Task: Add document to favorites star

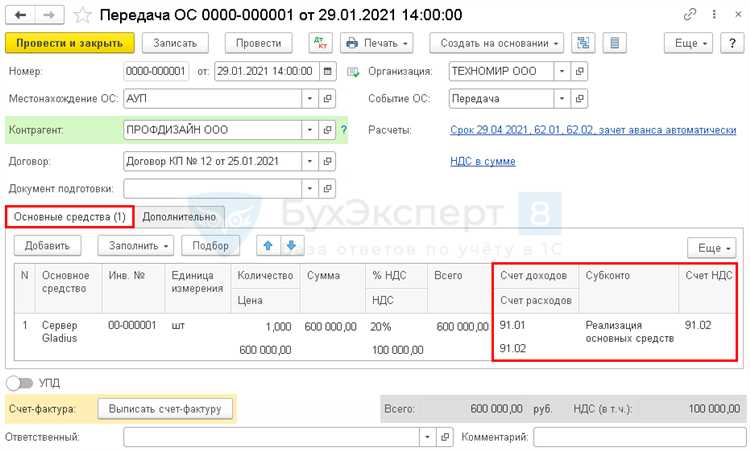Action: [82, 15]
